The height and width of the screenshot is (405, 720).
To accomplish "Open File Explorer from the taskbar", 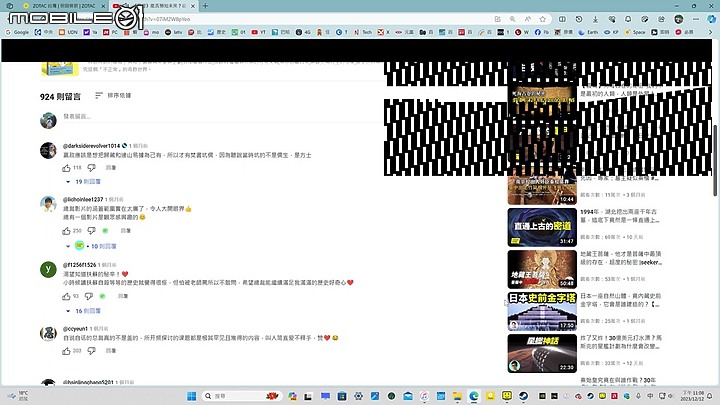I will coord(457,396).
